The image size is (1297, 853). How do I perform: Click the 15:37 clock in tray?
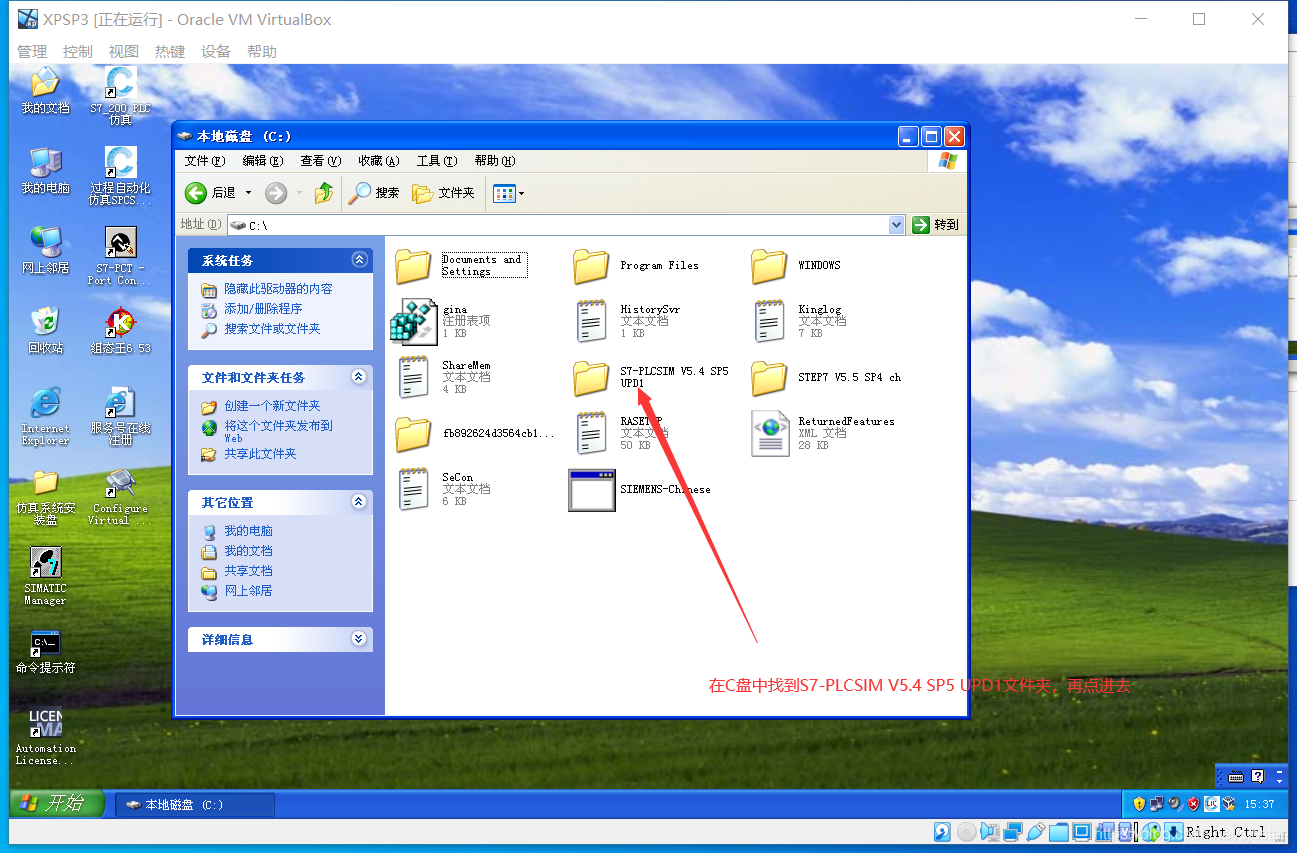click(1261, 804)
